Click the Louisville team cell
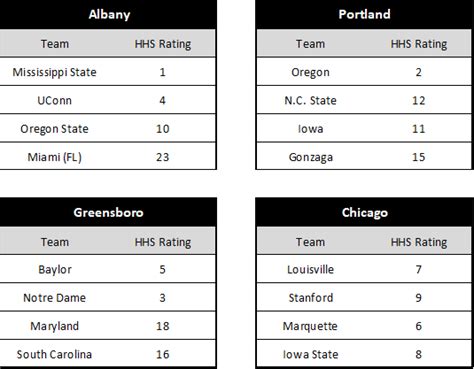The image size is (474, 369). (x=310, y=269)
